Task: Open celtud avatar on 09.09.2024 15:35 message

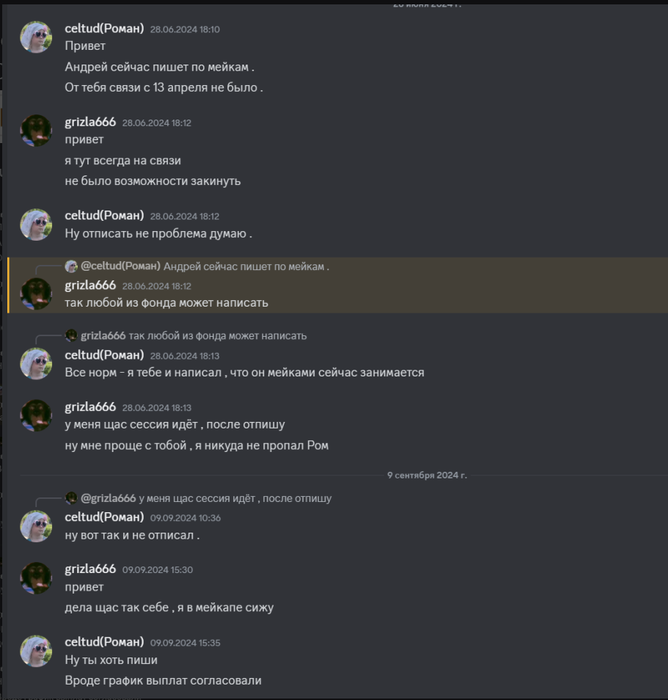Action: coord(36,651)
